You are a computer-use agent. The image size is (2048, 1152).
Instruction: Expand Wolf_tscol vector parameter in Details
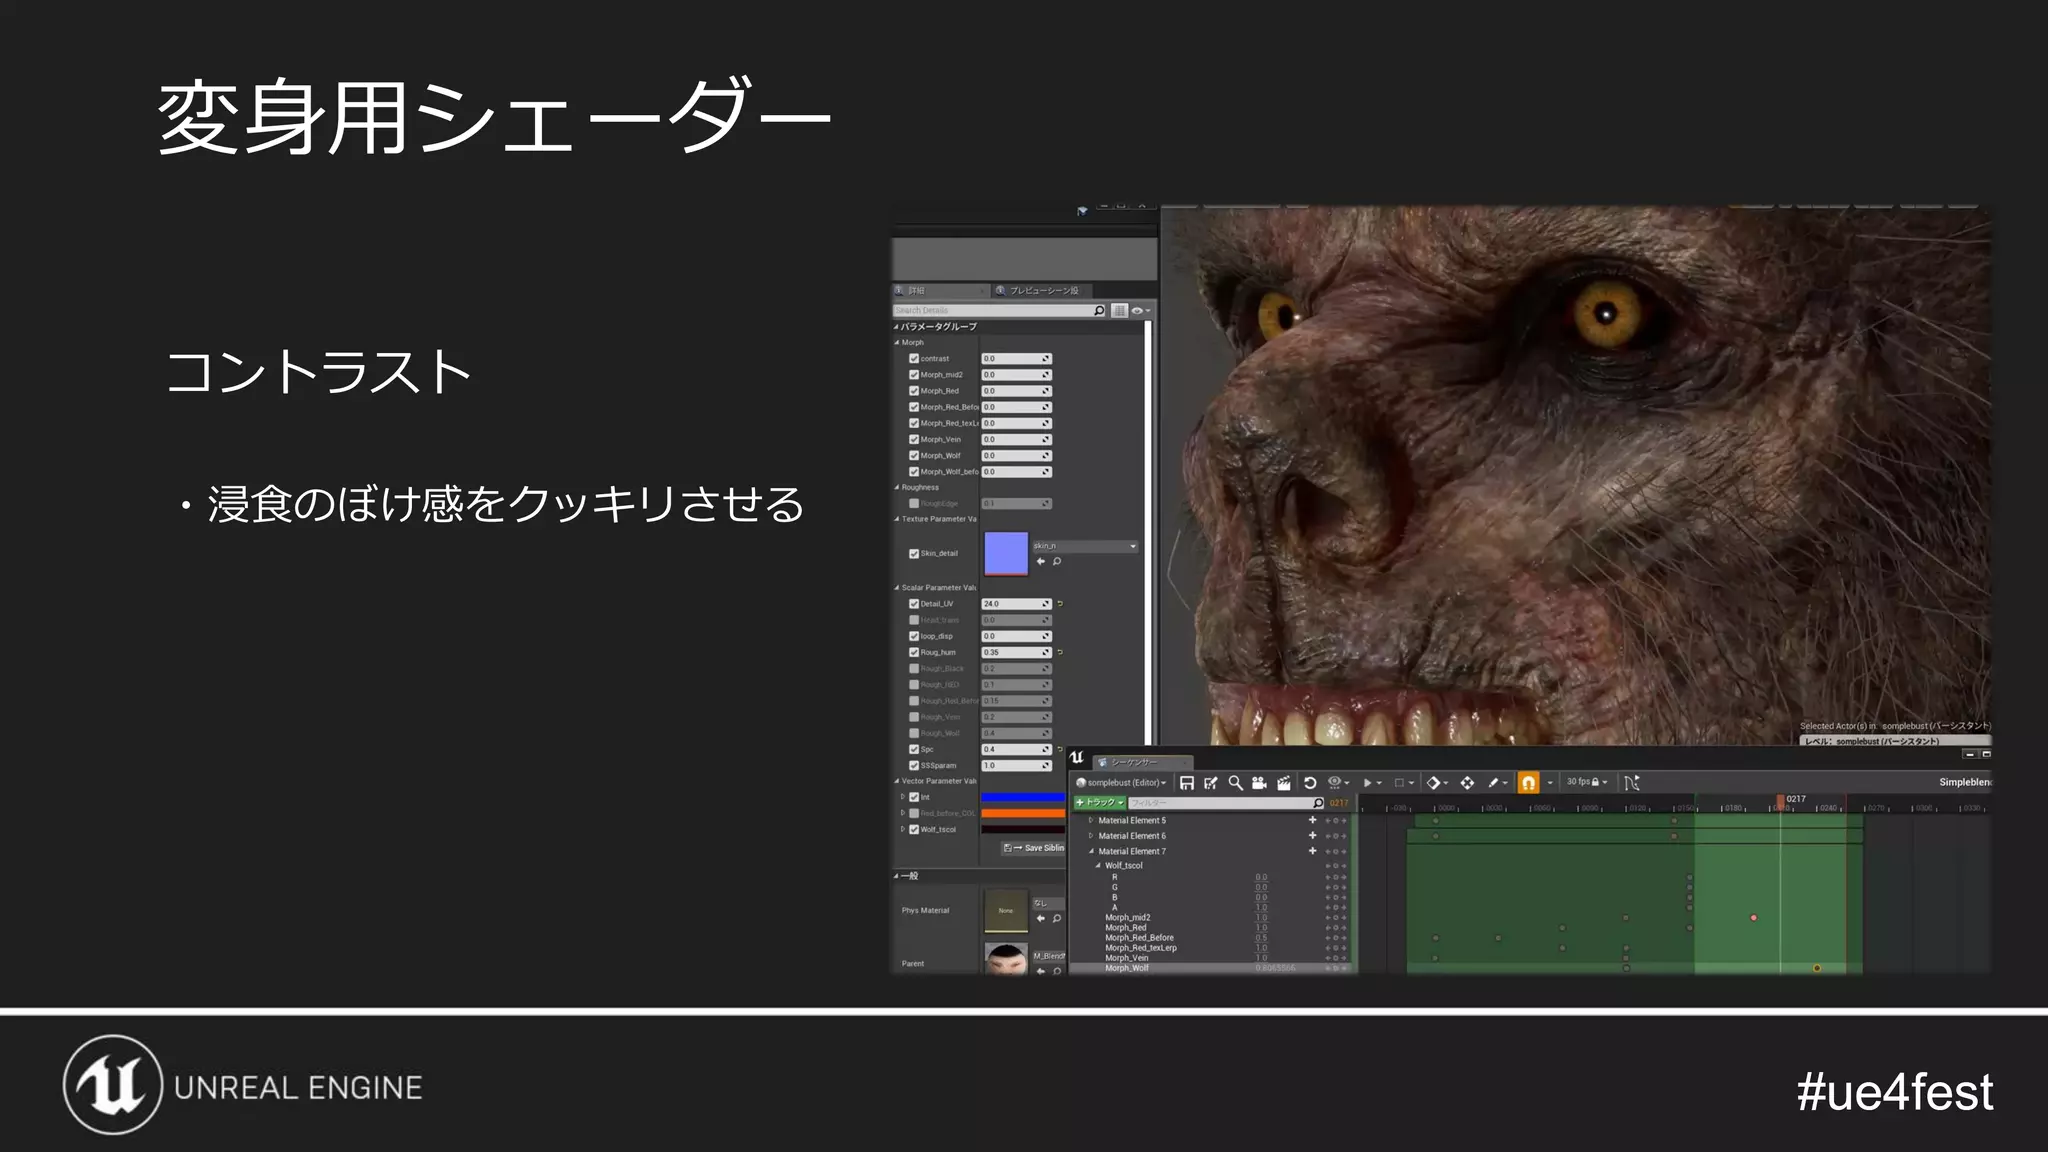[903, 830]
